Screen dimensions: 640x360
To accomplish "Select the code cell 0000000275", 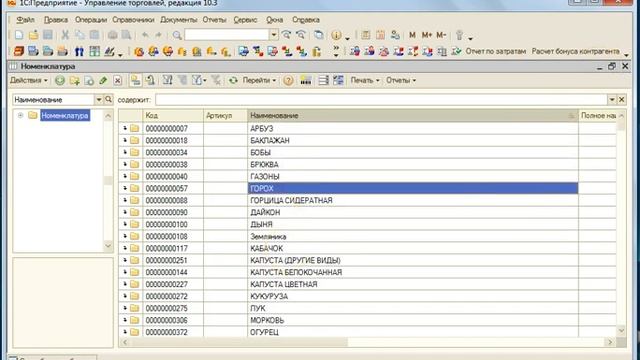I will [173, 308].
